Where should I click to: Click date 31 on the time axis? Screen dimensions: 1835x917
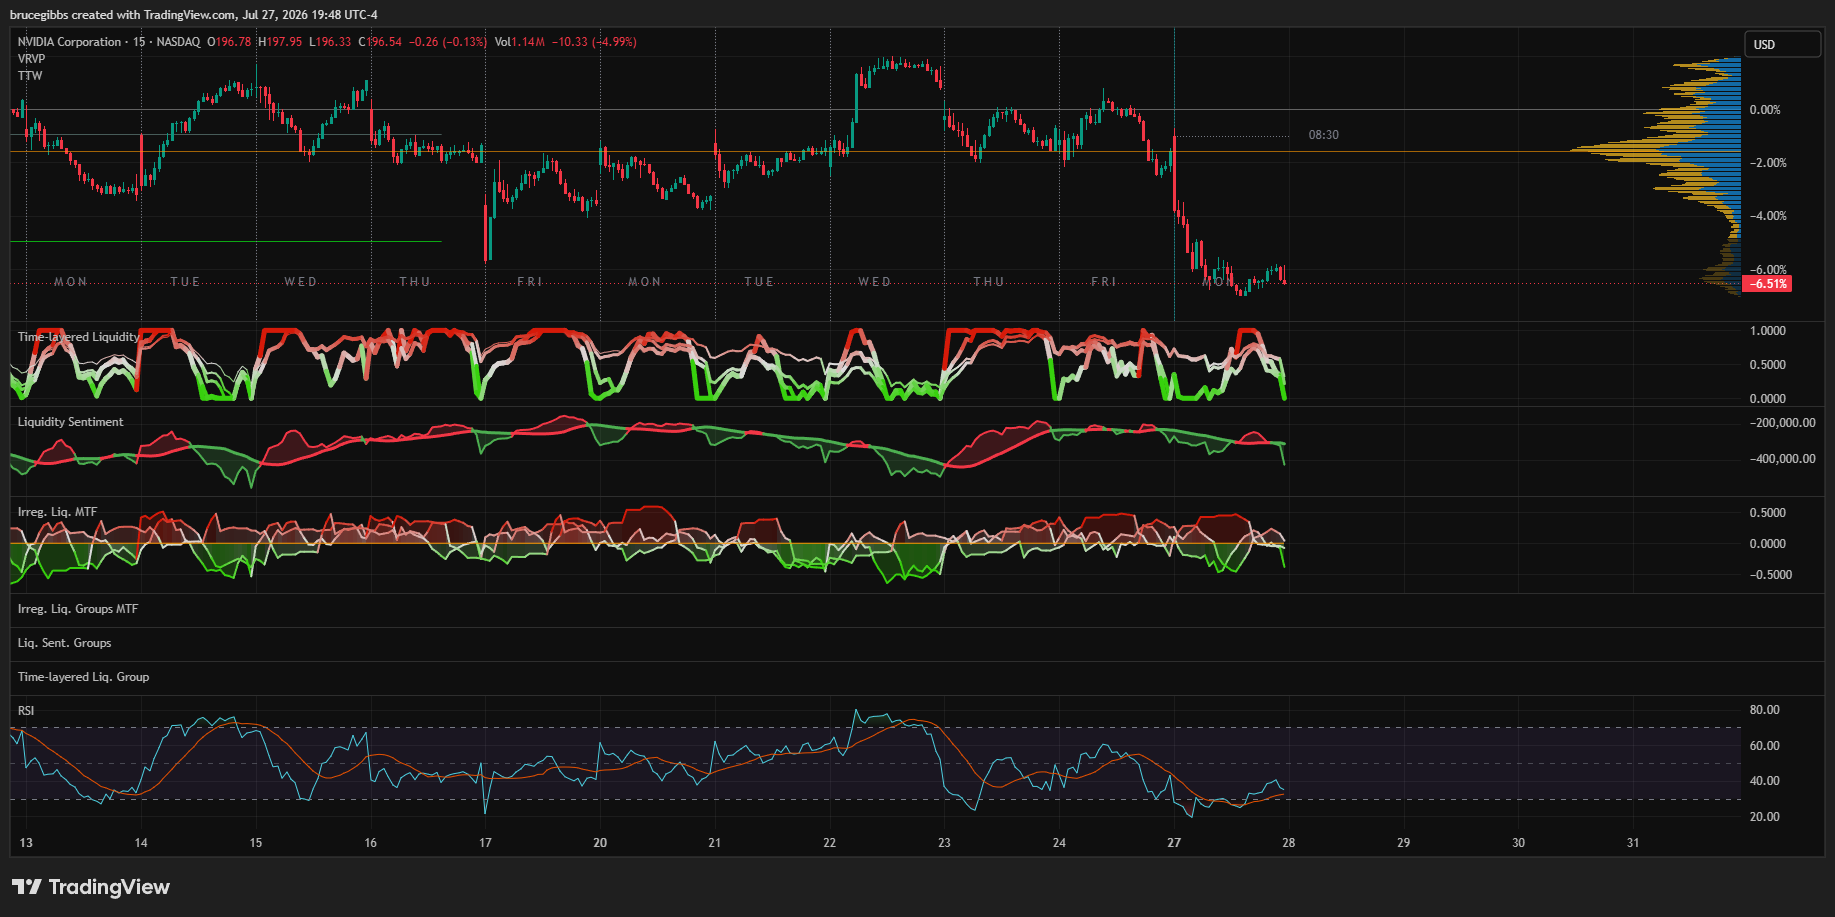tap(1633, 843)
